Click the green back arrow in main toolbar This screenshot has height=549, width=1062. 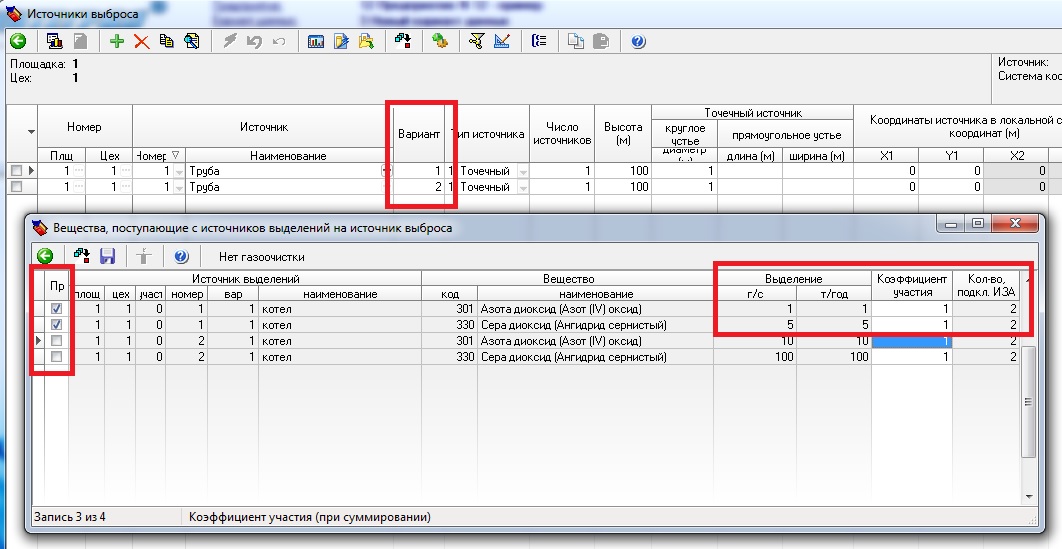pos(18,41)
